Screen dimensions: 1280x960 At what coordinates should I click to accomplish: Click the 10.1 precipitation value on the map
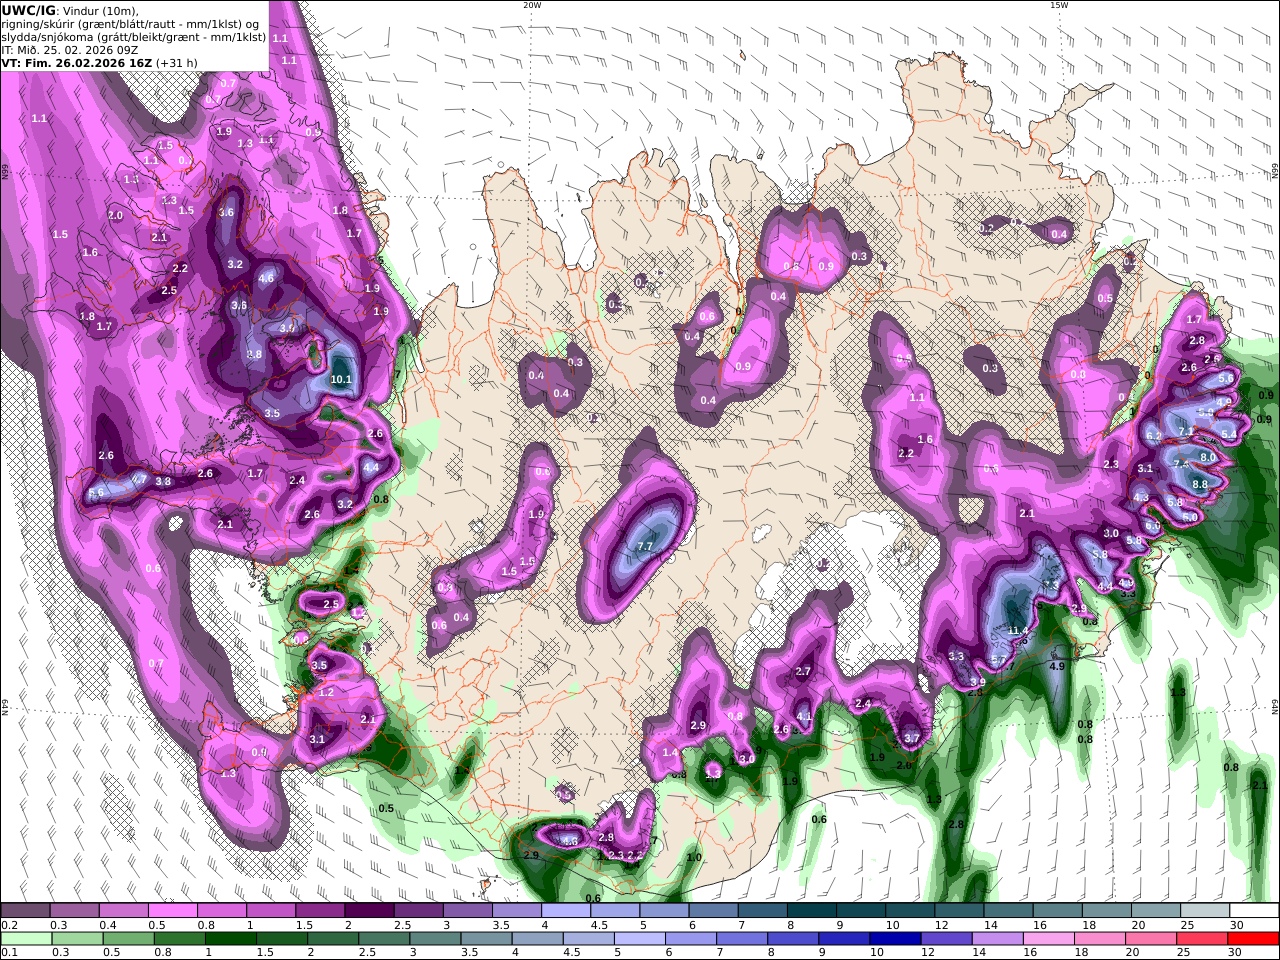(341, 379)
